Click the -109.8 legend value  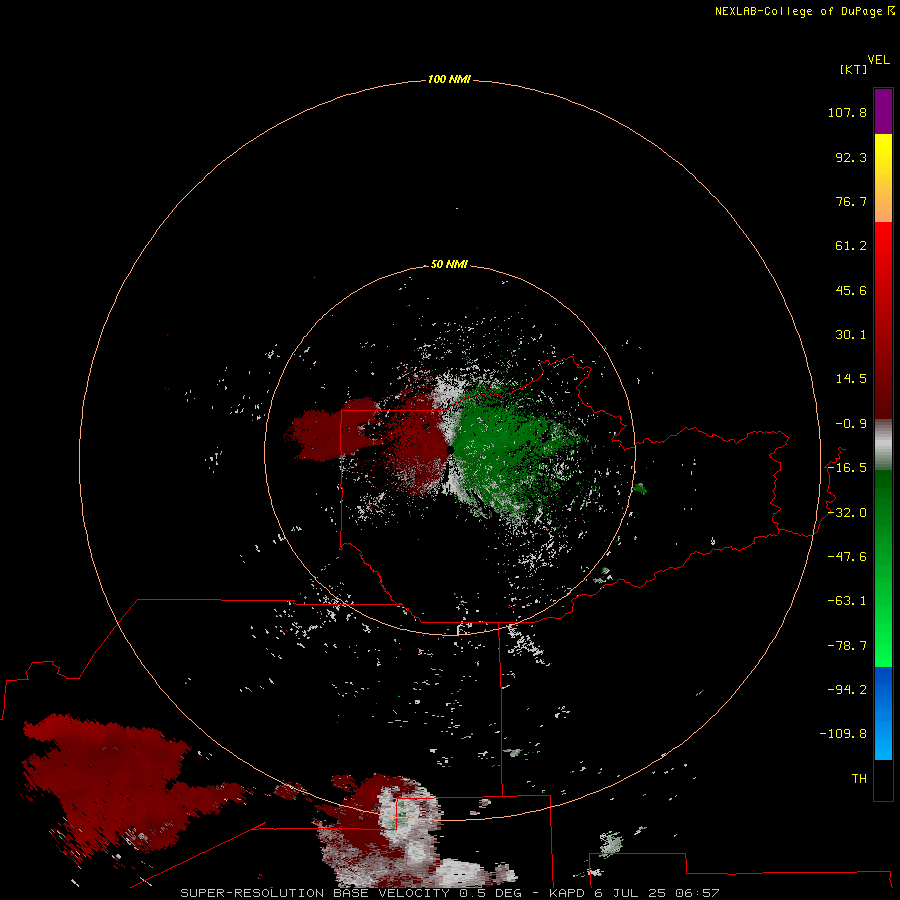point(843,734)
